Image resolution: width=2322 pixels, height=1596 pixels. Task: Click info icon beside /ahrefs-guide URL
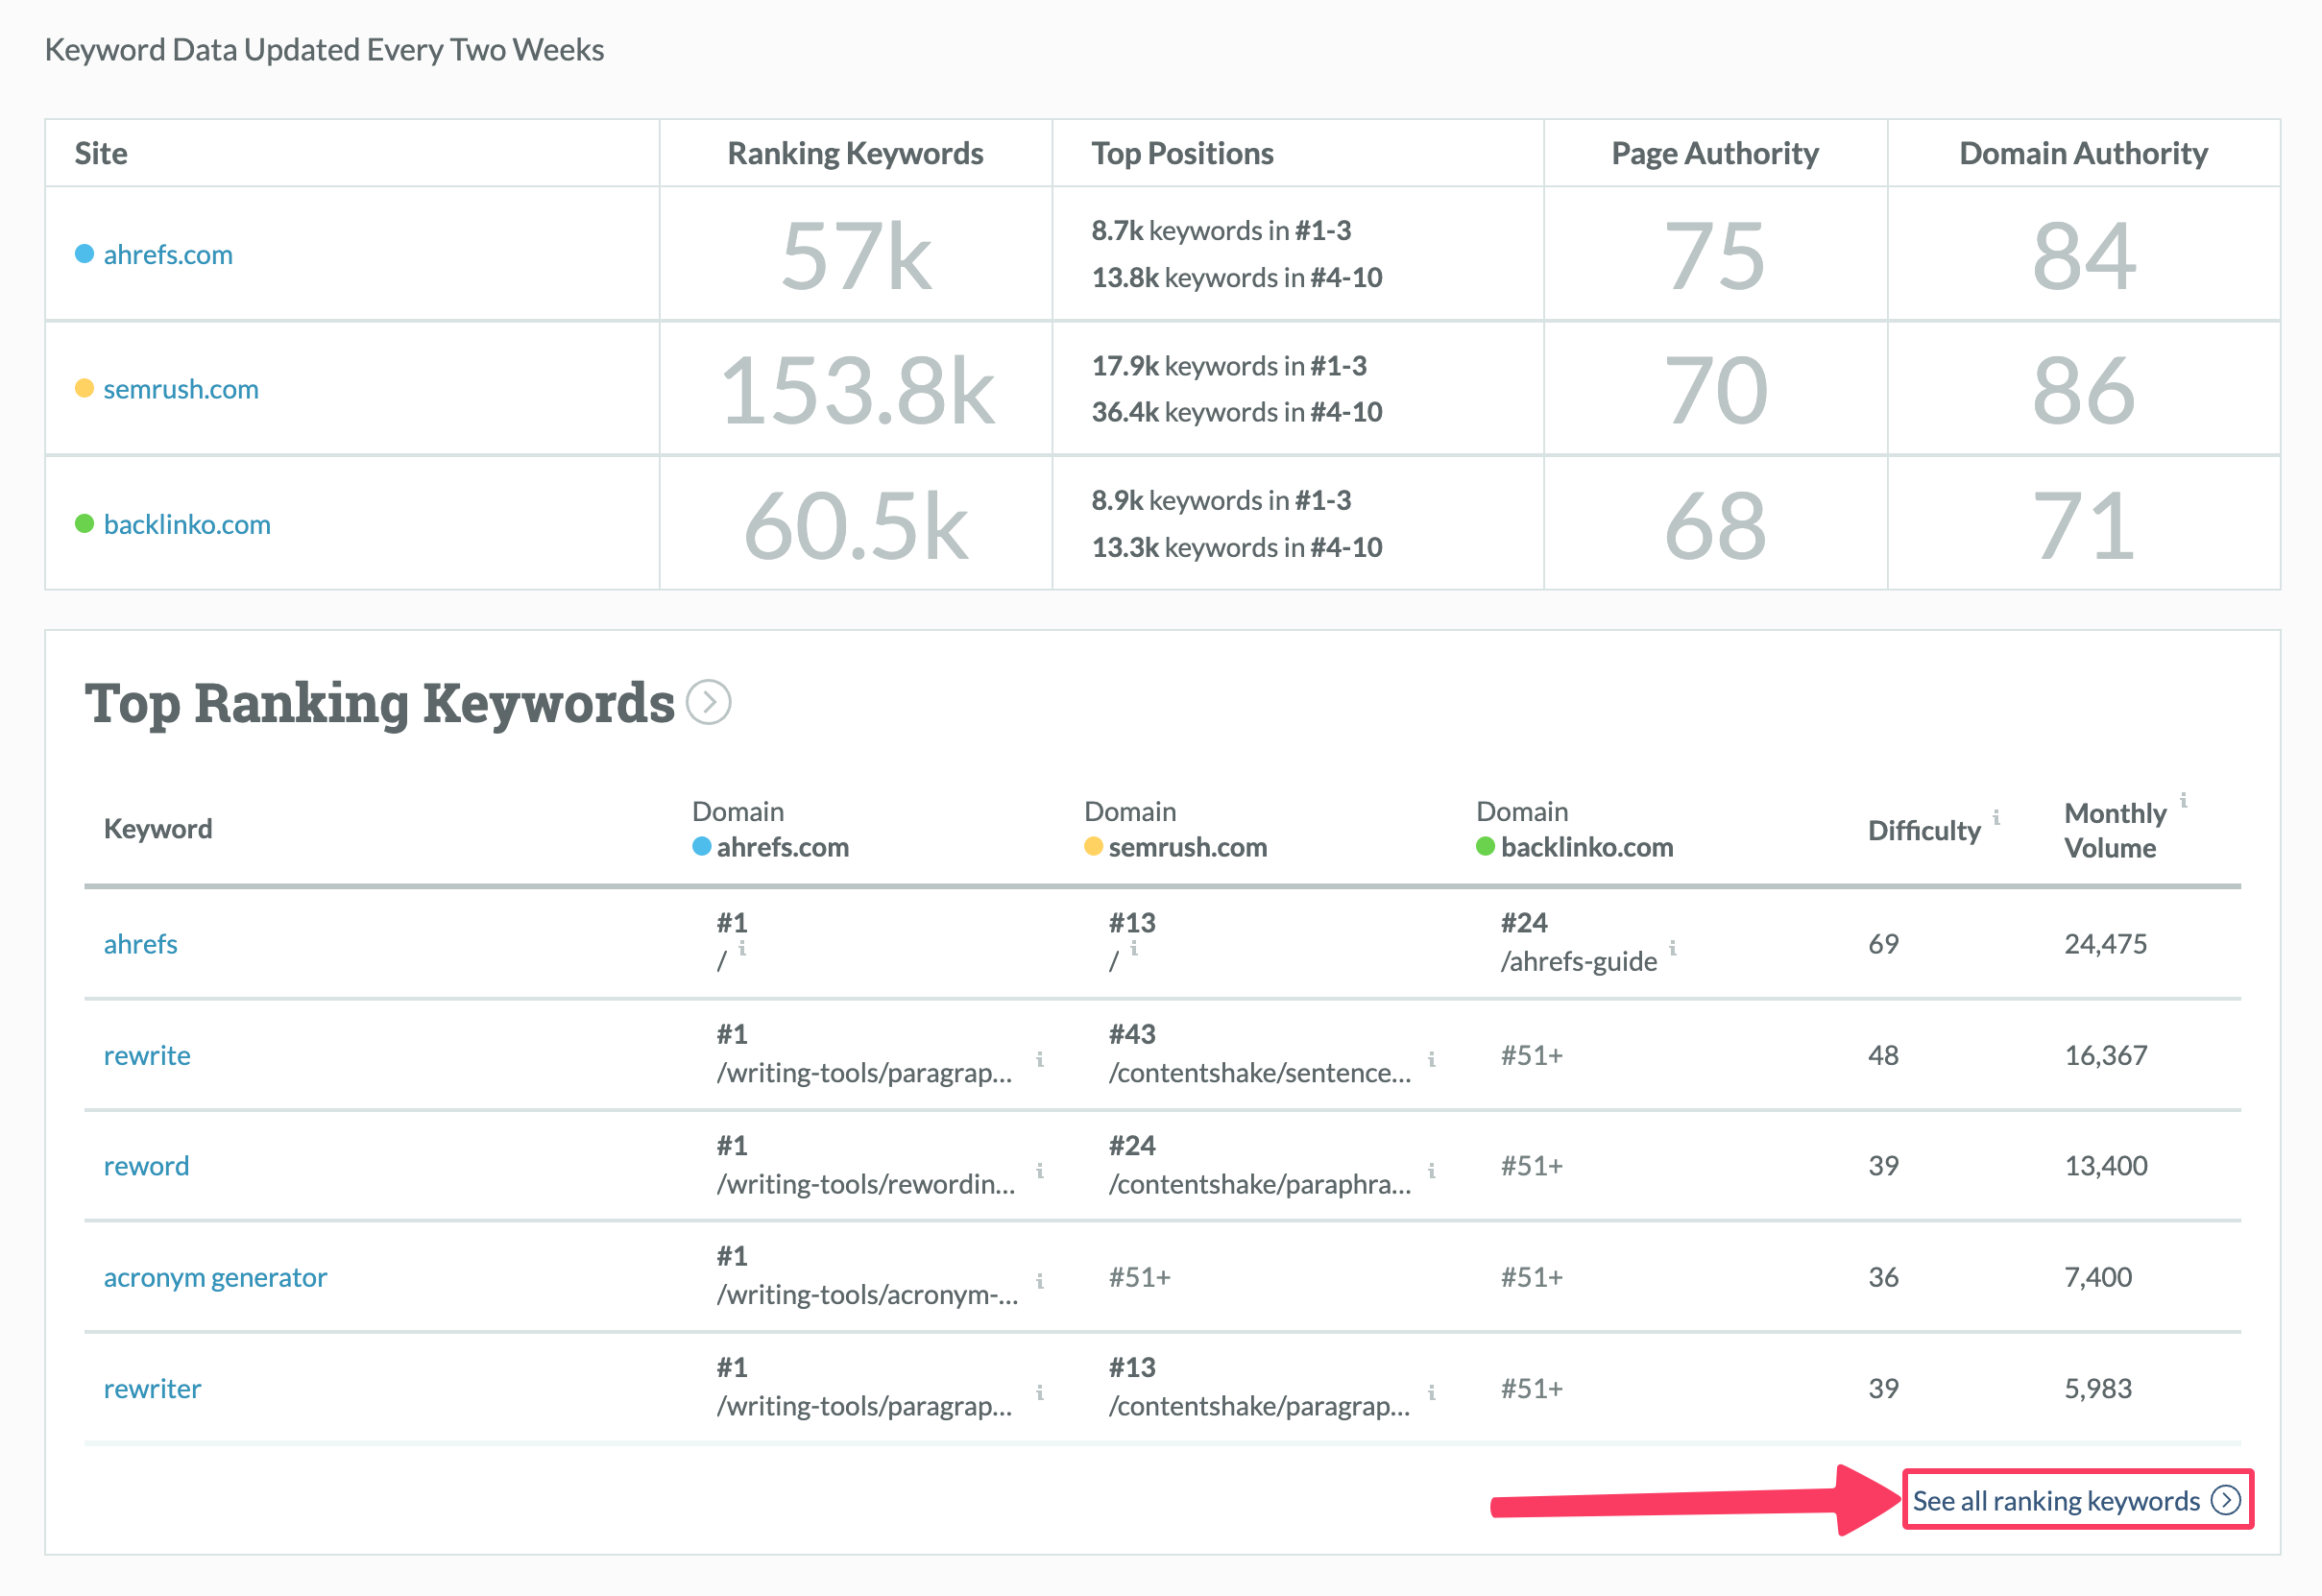point(1673,948)
